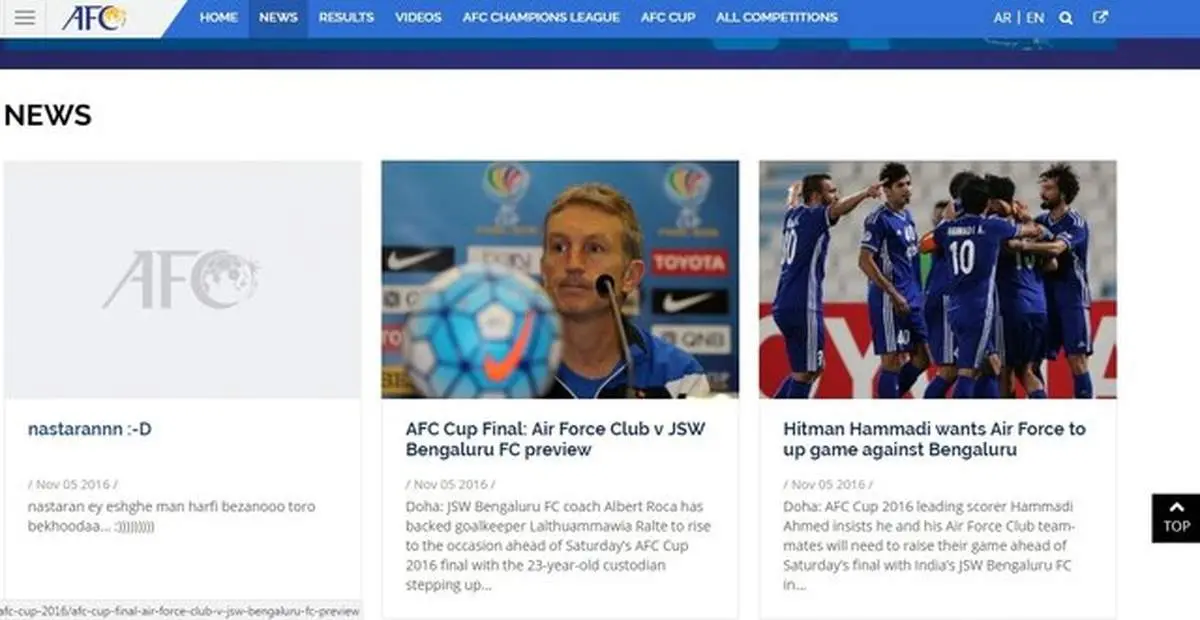Open the AFC CUP page

[668, 17]
